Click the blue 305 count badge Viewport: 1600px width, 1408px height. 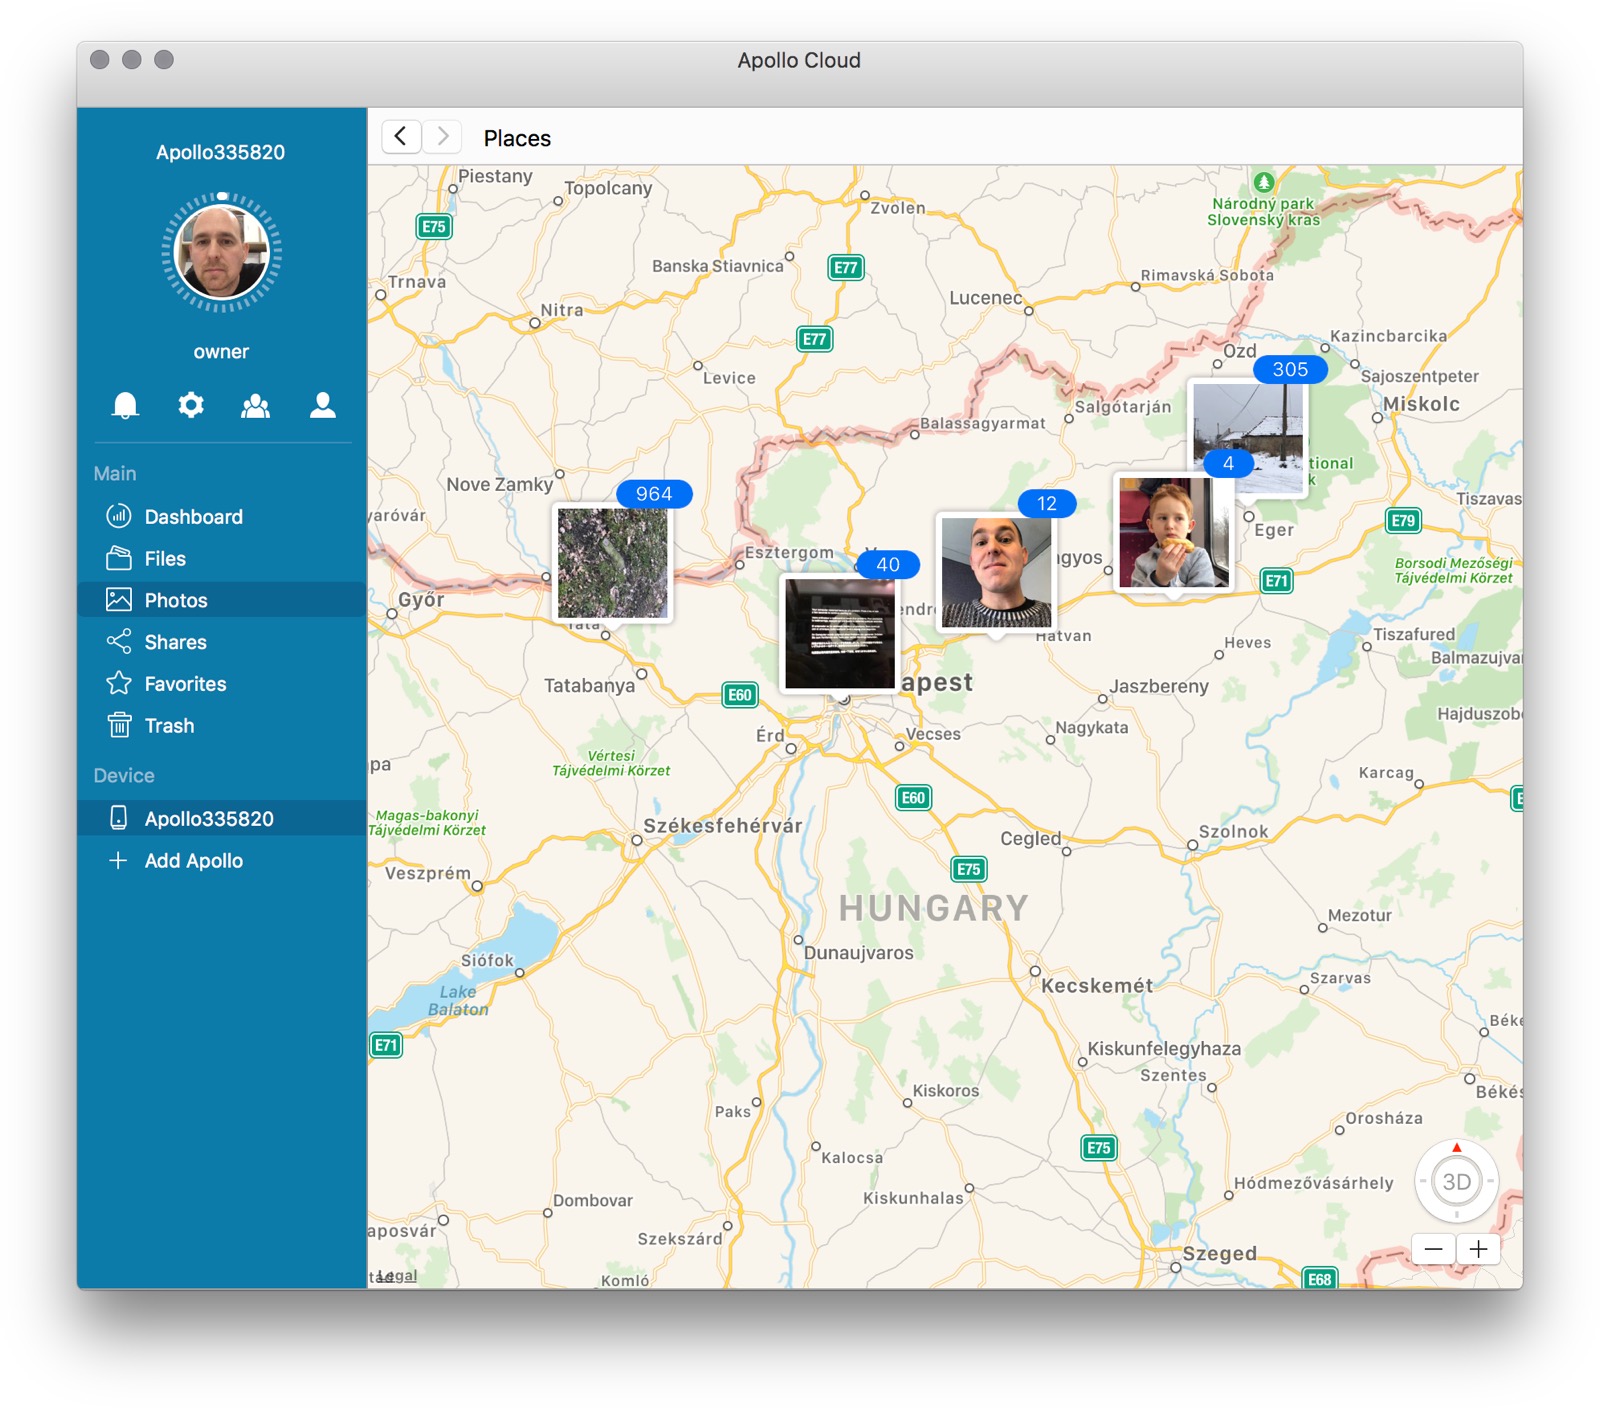pos(1290,369)
